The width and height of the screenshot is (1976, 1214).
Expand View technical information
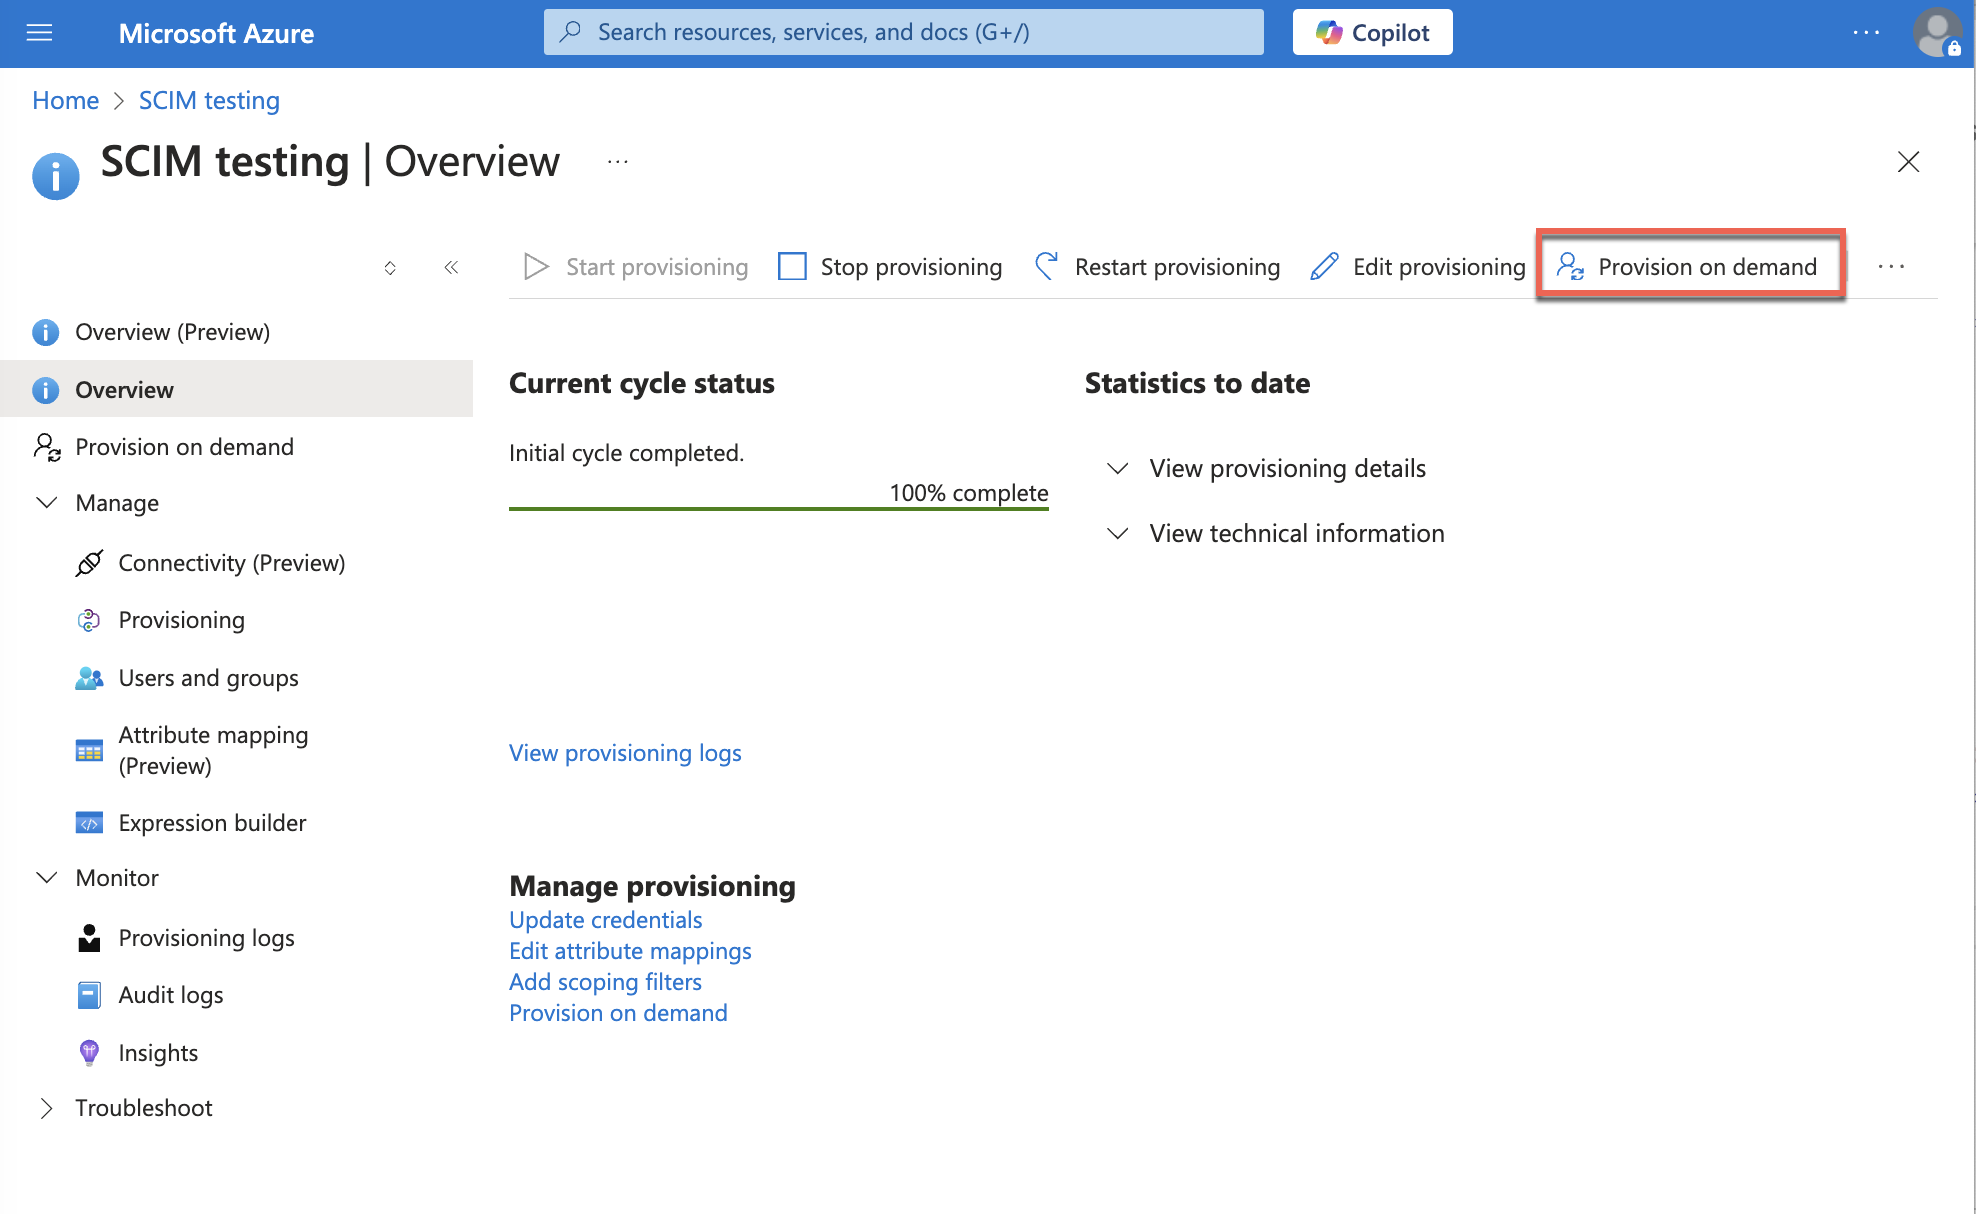1296,533
